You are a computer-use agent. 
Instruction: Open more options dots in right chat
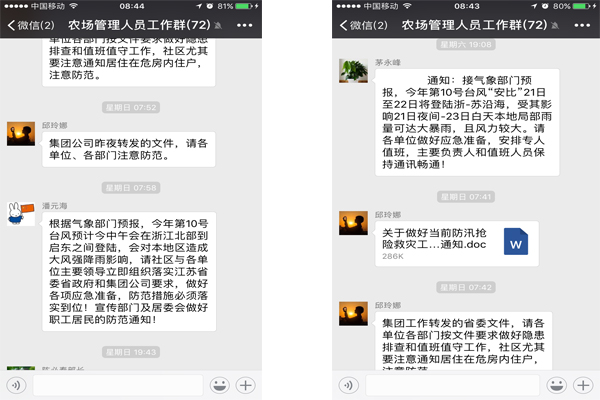[582, 25]
